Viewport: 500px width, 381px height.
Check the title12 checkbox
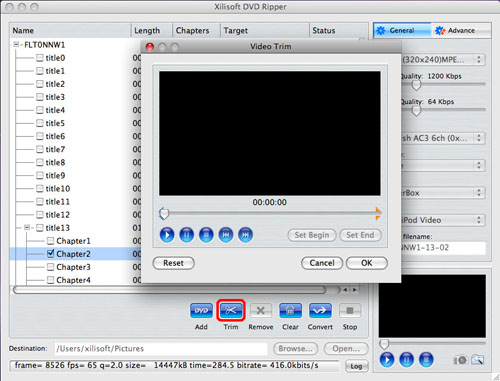click(40, 215)
